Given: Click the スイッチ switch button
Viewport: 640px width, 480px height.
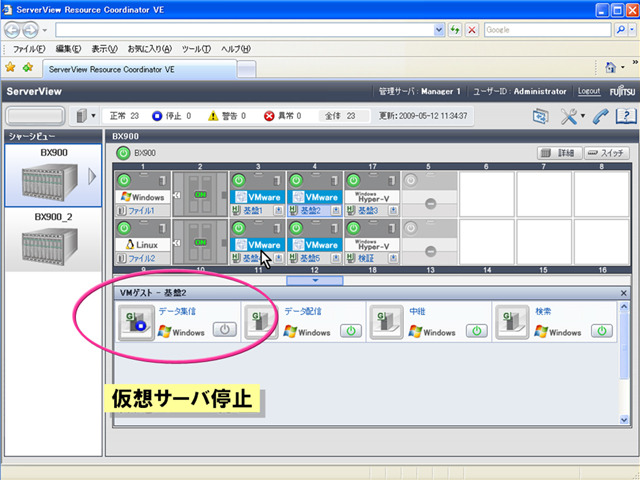Looking at the screenshot, I should point(607,153).
